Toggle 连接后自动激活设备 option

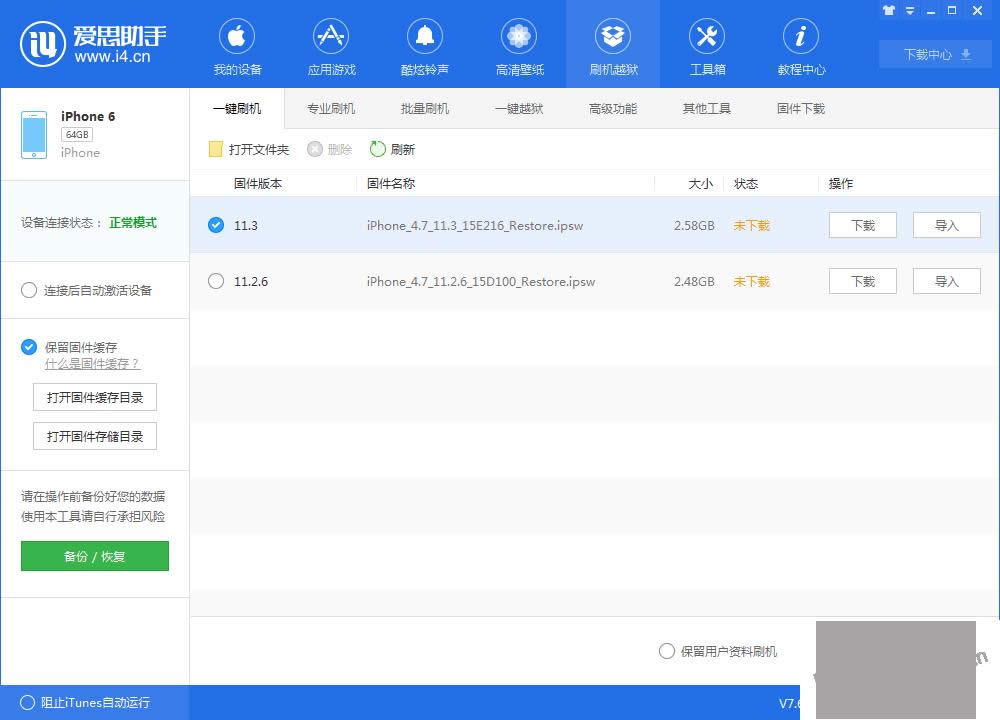29,290
